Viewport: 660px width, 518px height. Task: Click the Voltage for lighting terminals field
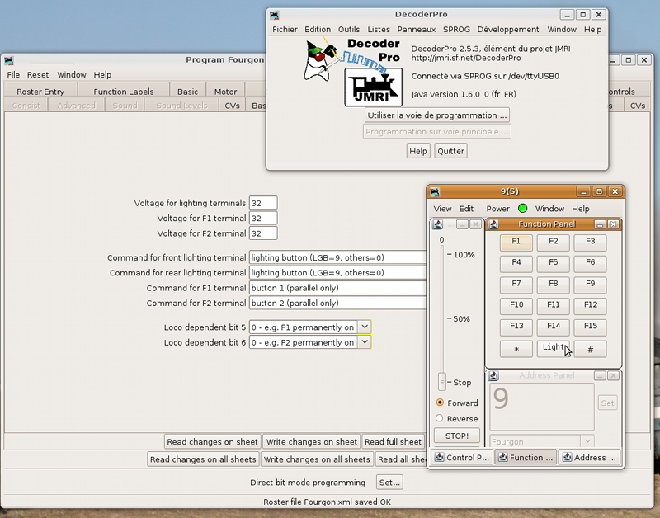point(263,203)
